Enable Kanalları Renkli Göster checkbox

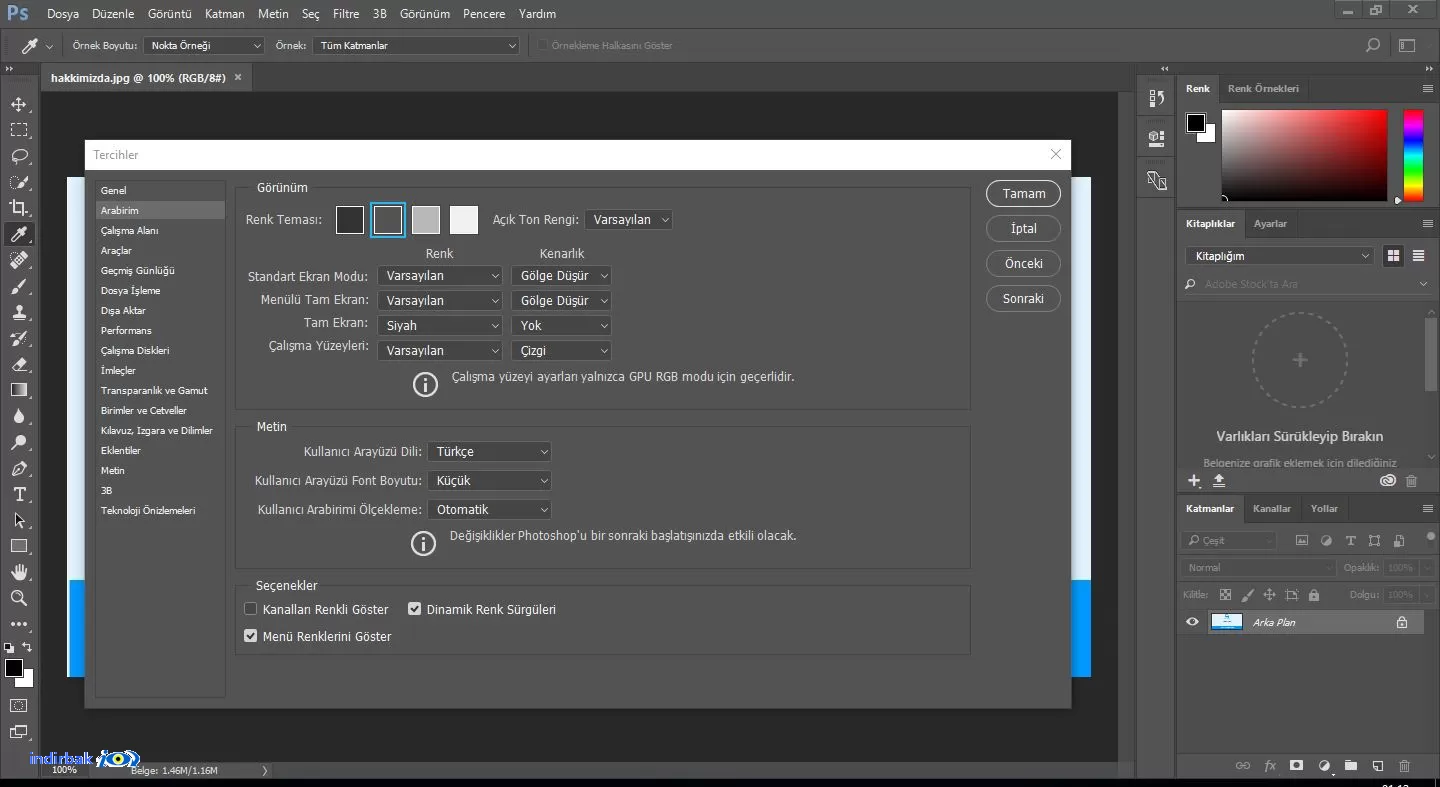click(251, 609)
